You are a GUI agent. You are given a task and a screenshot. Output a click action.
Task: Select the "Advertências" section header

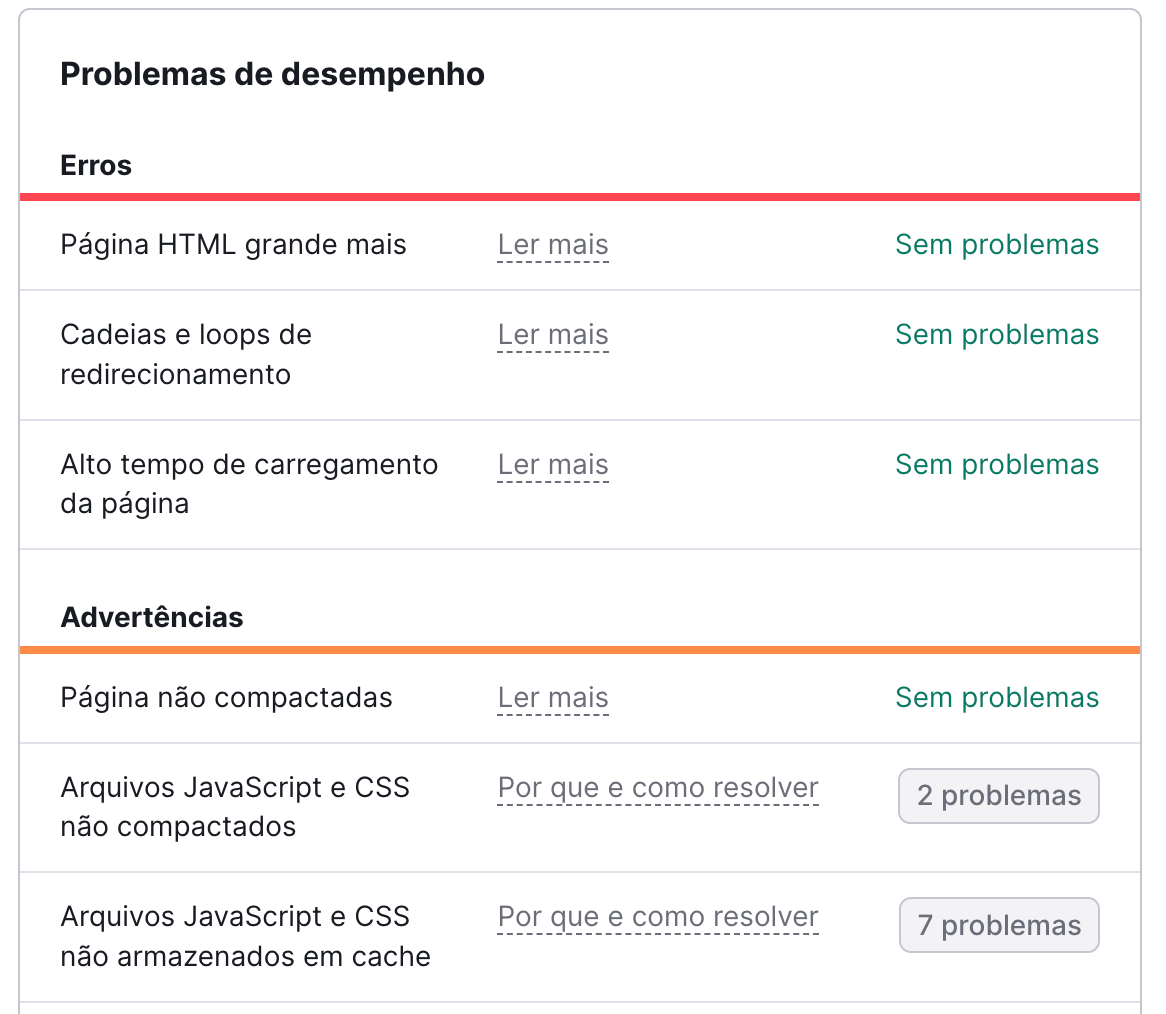point(151,617)
